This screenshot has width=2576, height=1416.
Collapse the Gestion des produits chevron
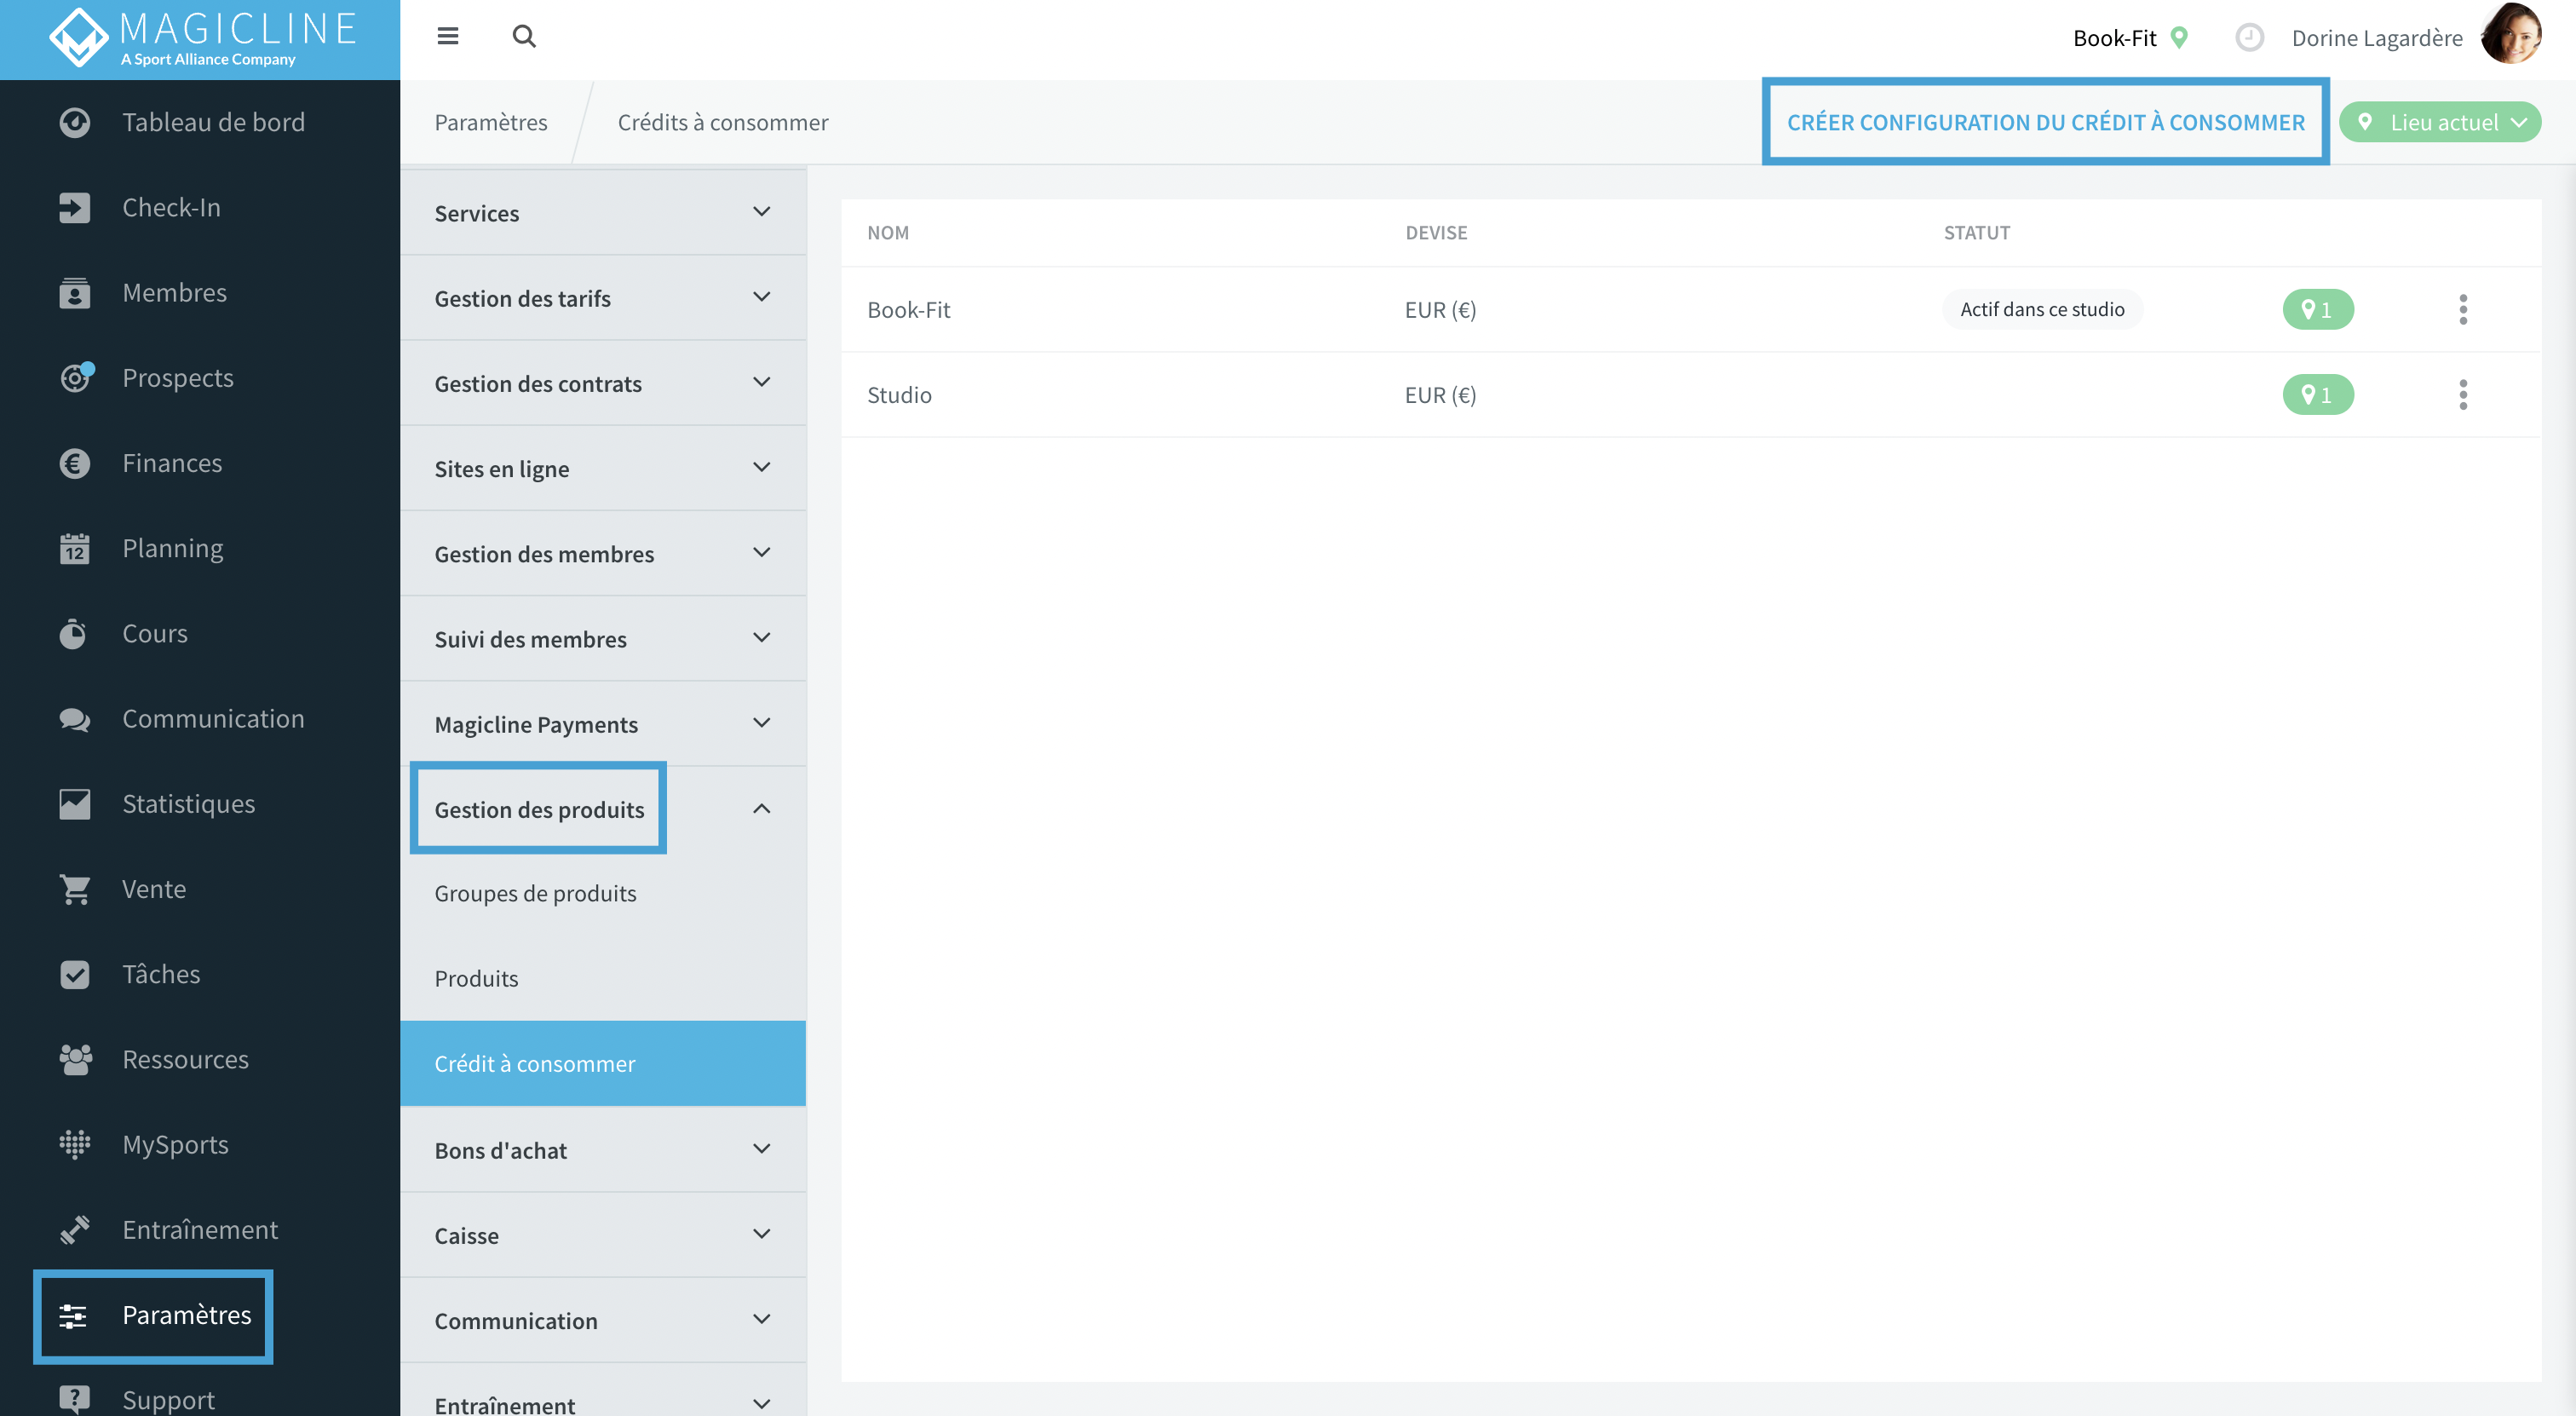pyautogui.click(x=761, y=808)
